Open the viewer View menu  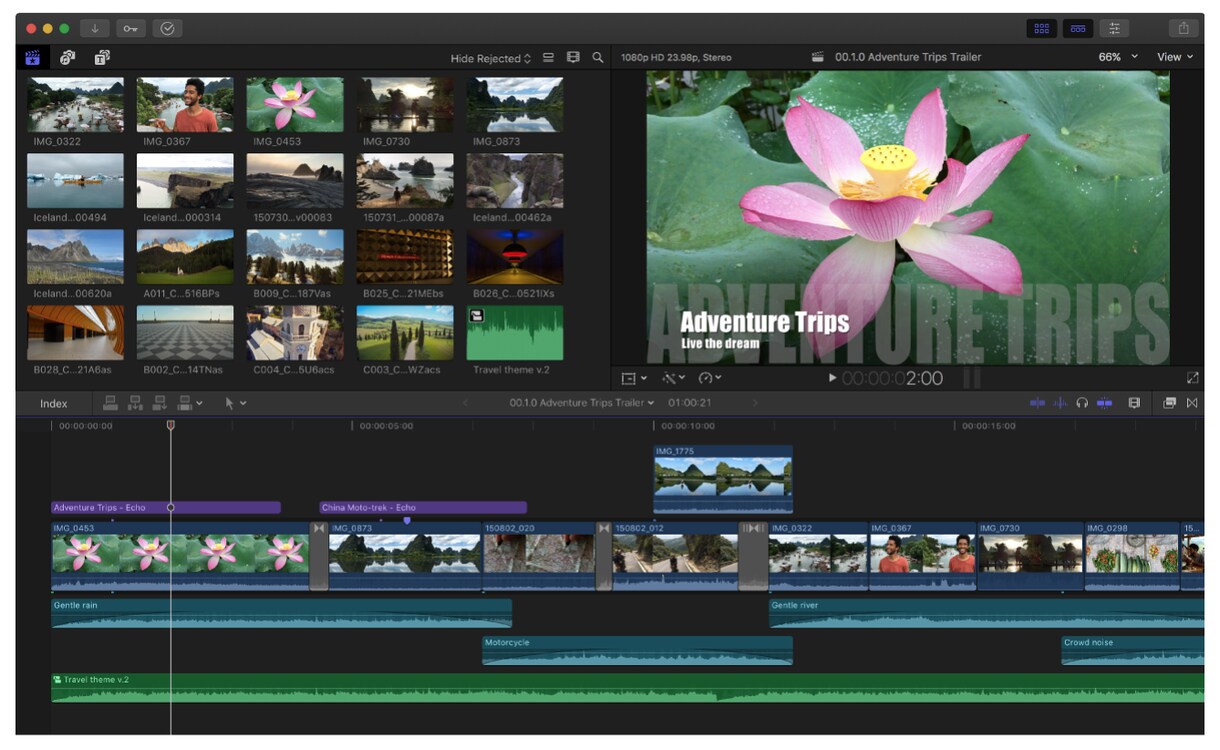coord(1175,57)
